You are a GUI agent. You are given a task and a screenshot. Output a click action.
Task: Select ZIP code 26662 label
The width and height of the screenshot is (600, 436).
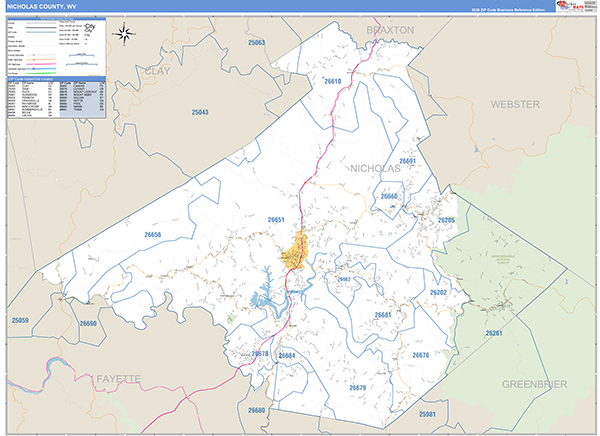coord(344,279)
